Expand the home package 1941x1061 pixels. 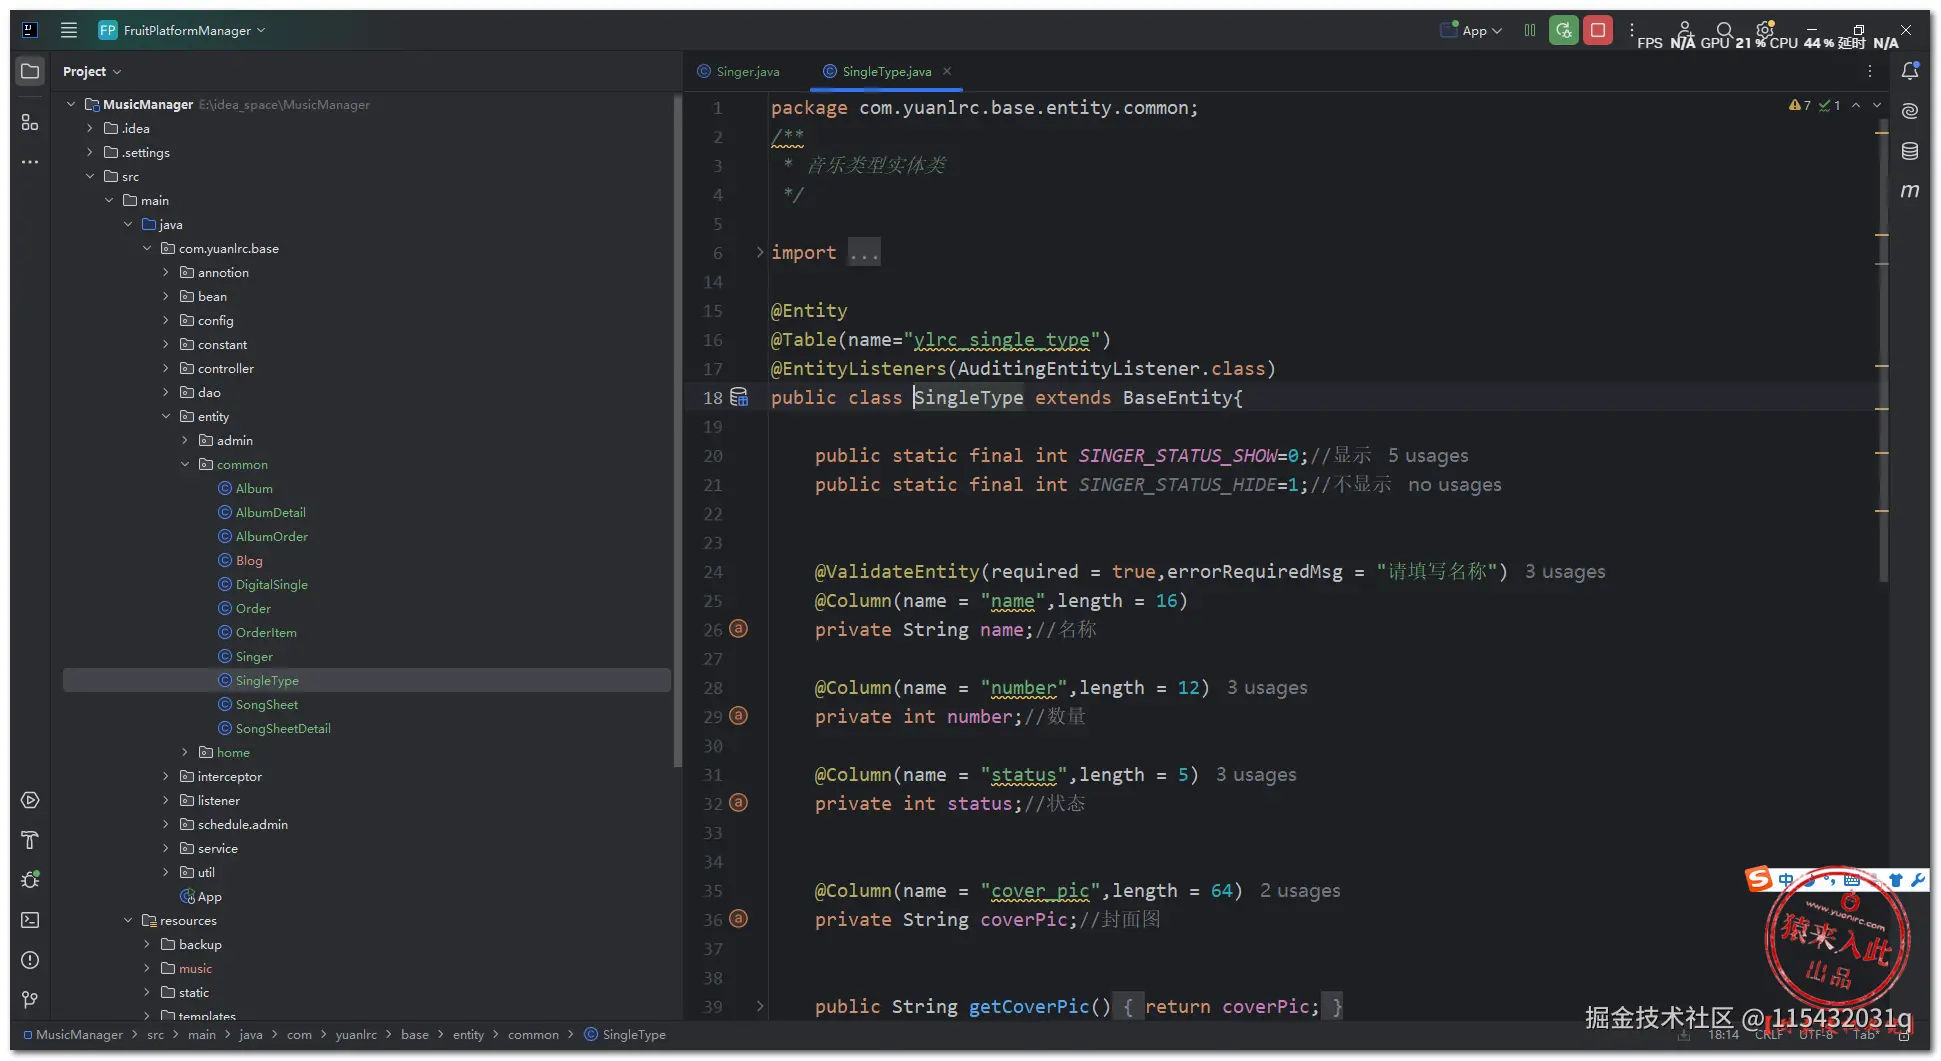tap(185, 752)
